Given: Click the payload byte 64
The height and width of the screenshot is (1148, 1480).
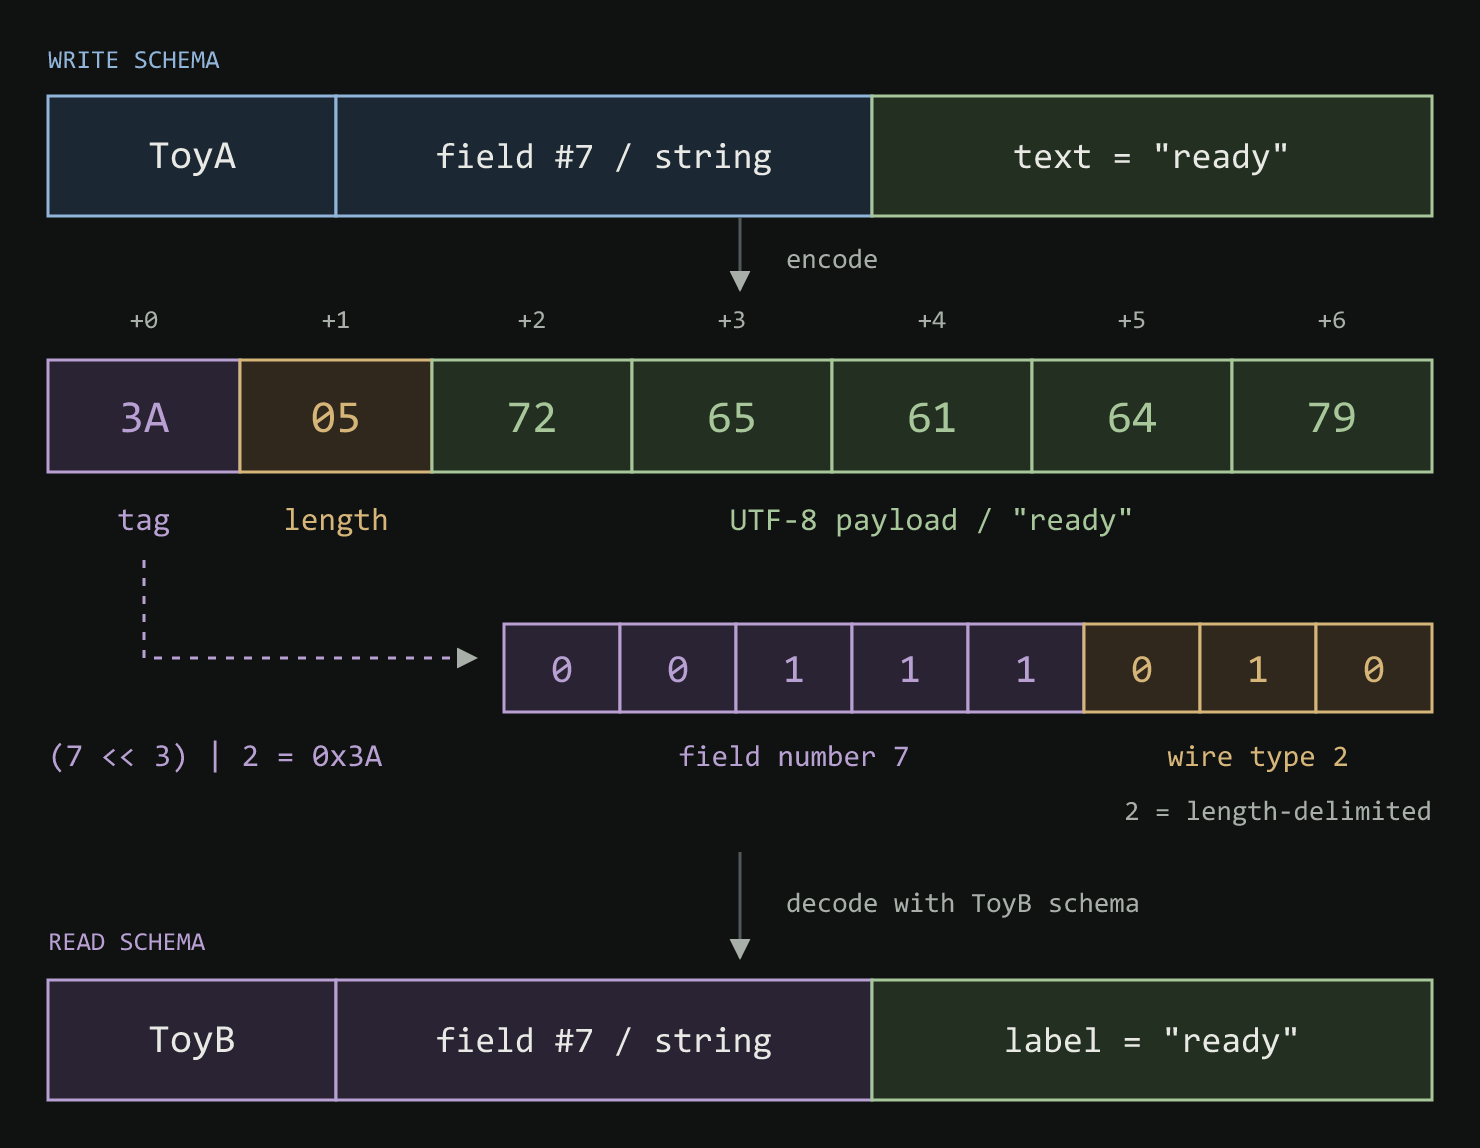Looking at the screenshot, I should 1132,416.
